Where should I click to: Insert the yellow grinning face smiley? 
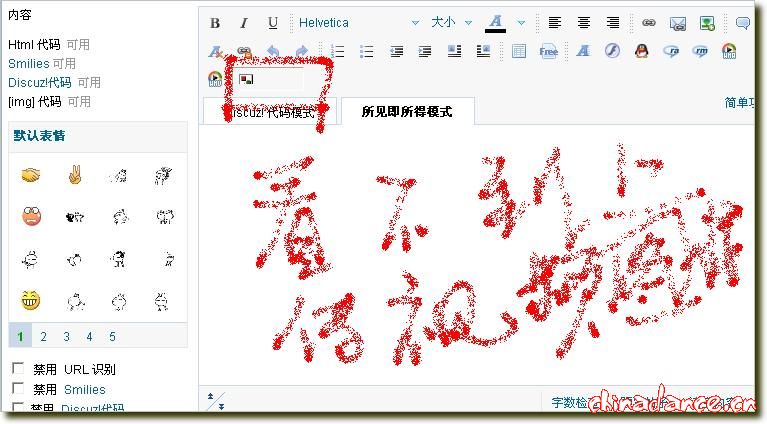click(30, 300)
